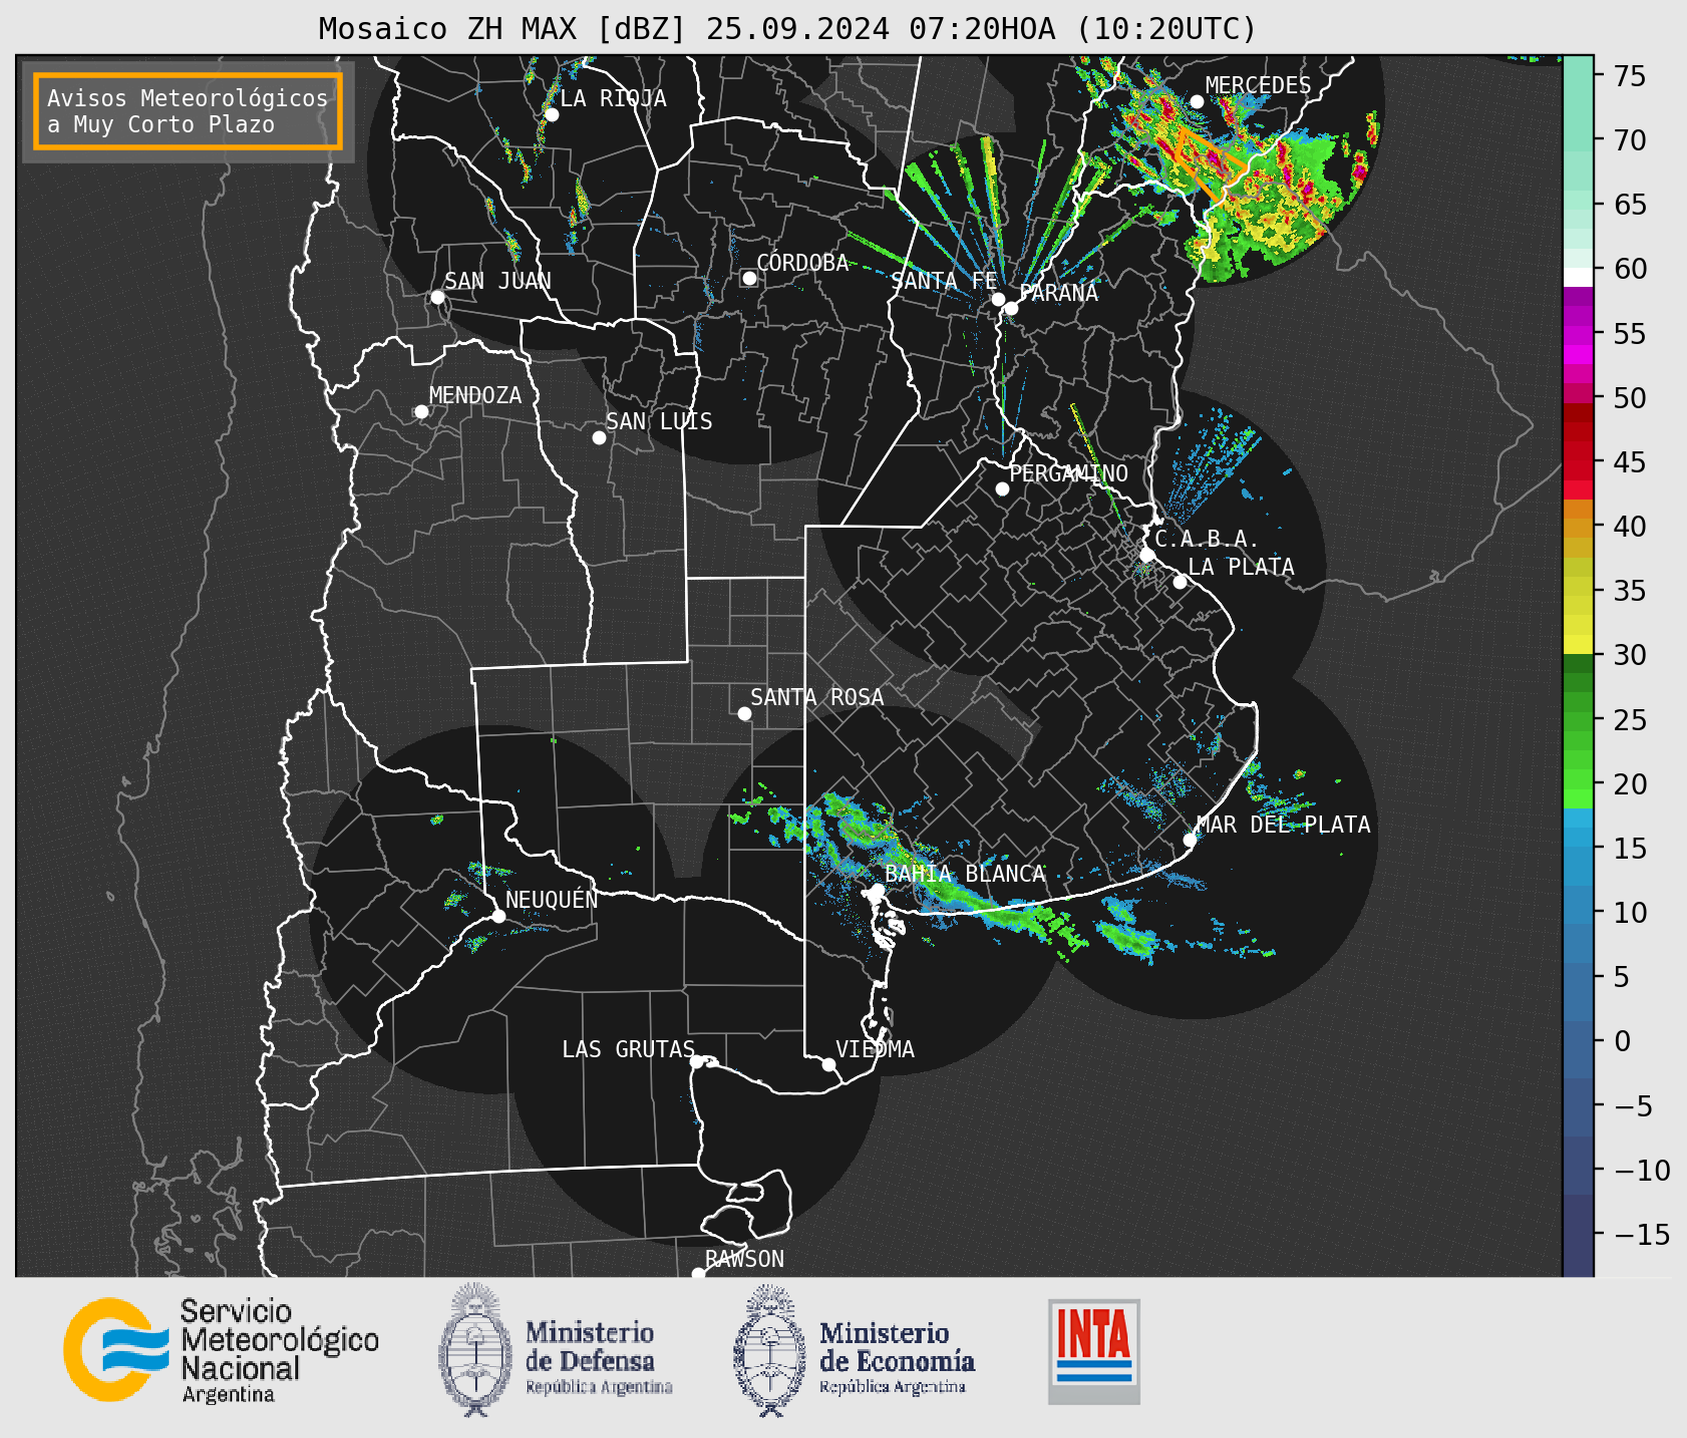This screenshot has height=1438, width=1687.
Task: Click the colorbar tick label 20
Action: 1630,784
